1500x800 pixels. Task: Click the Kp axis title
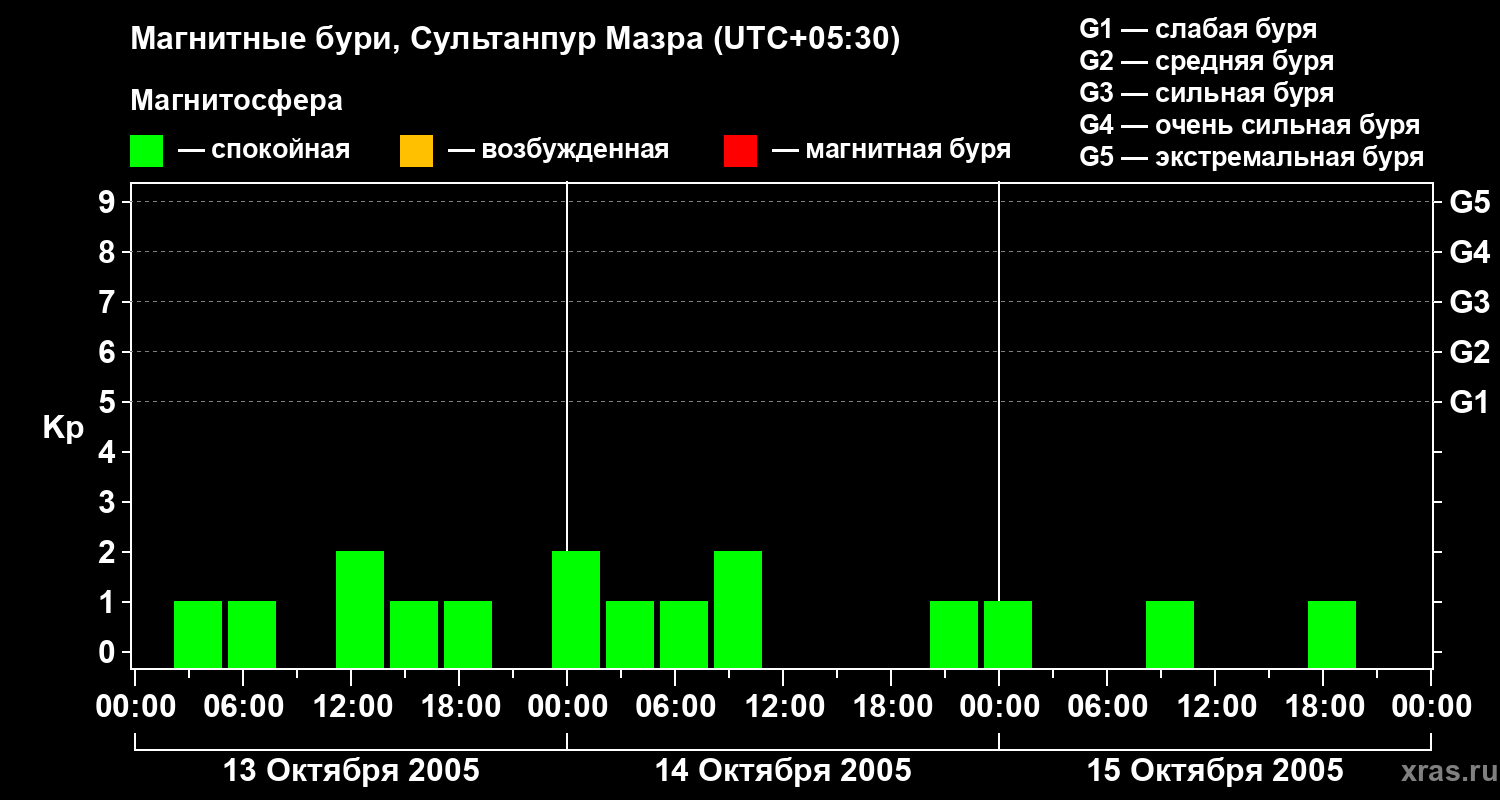(63, 428)
